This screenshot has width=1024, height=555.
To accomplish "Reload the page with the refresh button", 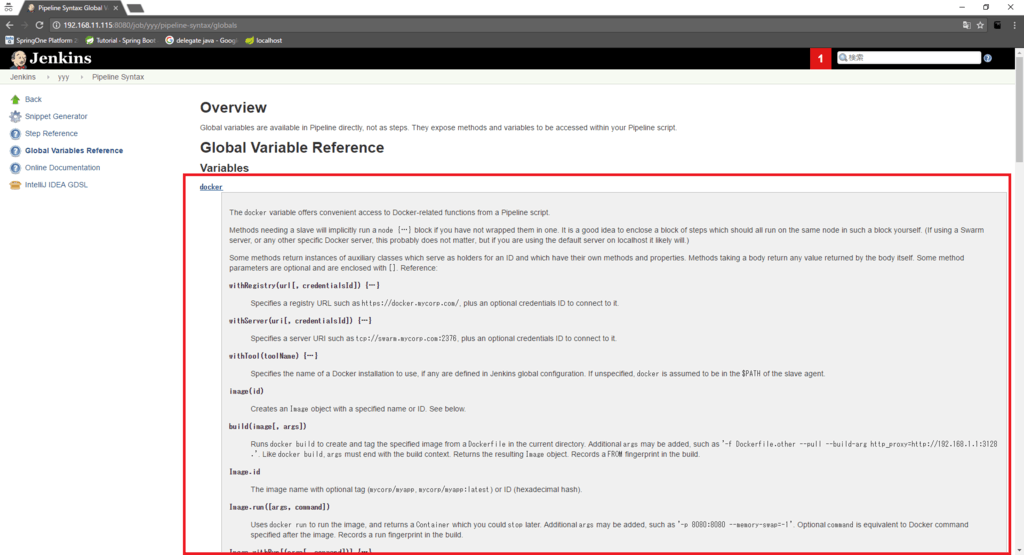I will (x=39, y=25).
